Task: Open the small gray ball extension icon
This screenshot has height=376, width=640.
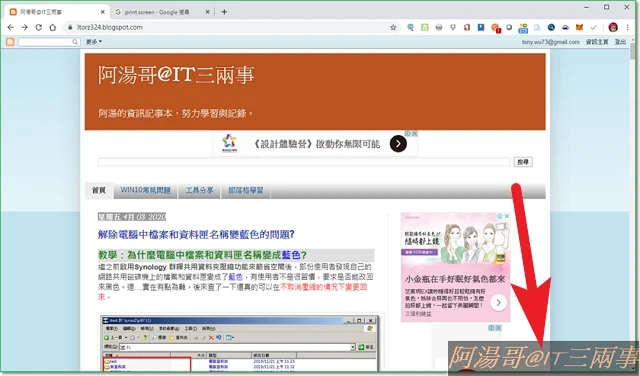Action: pos(509,27)
